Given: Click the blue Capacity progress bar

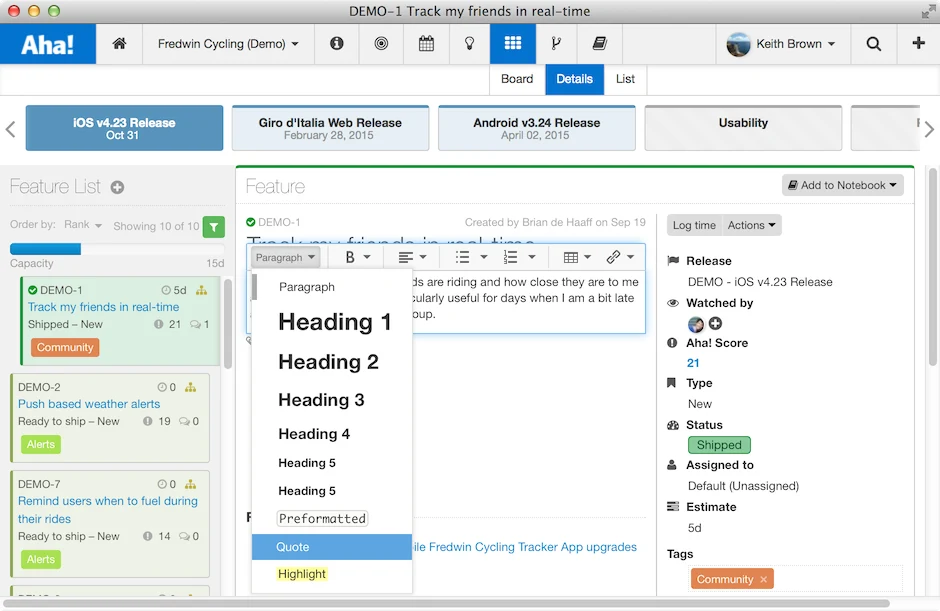Looking at the screenshot, I should 46,249.
